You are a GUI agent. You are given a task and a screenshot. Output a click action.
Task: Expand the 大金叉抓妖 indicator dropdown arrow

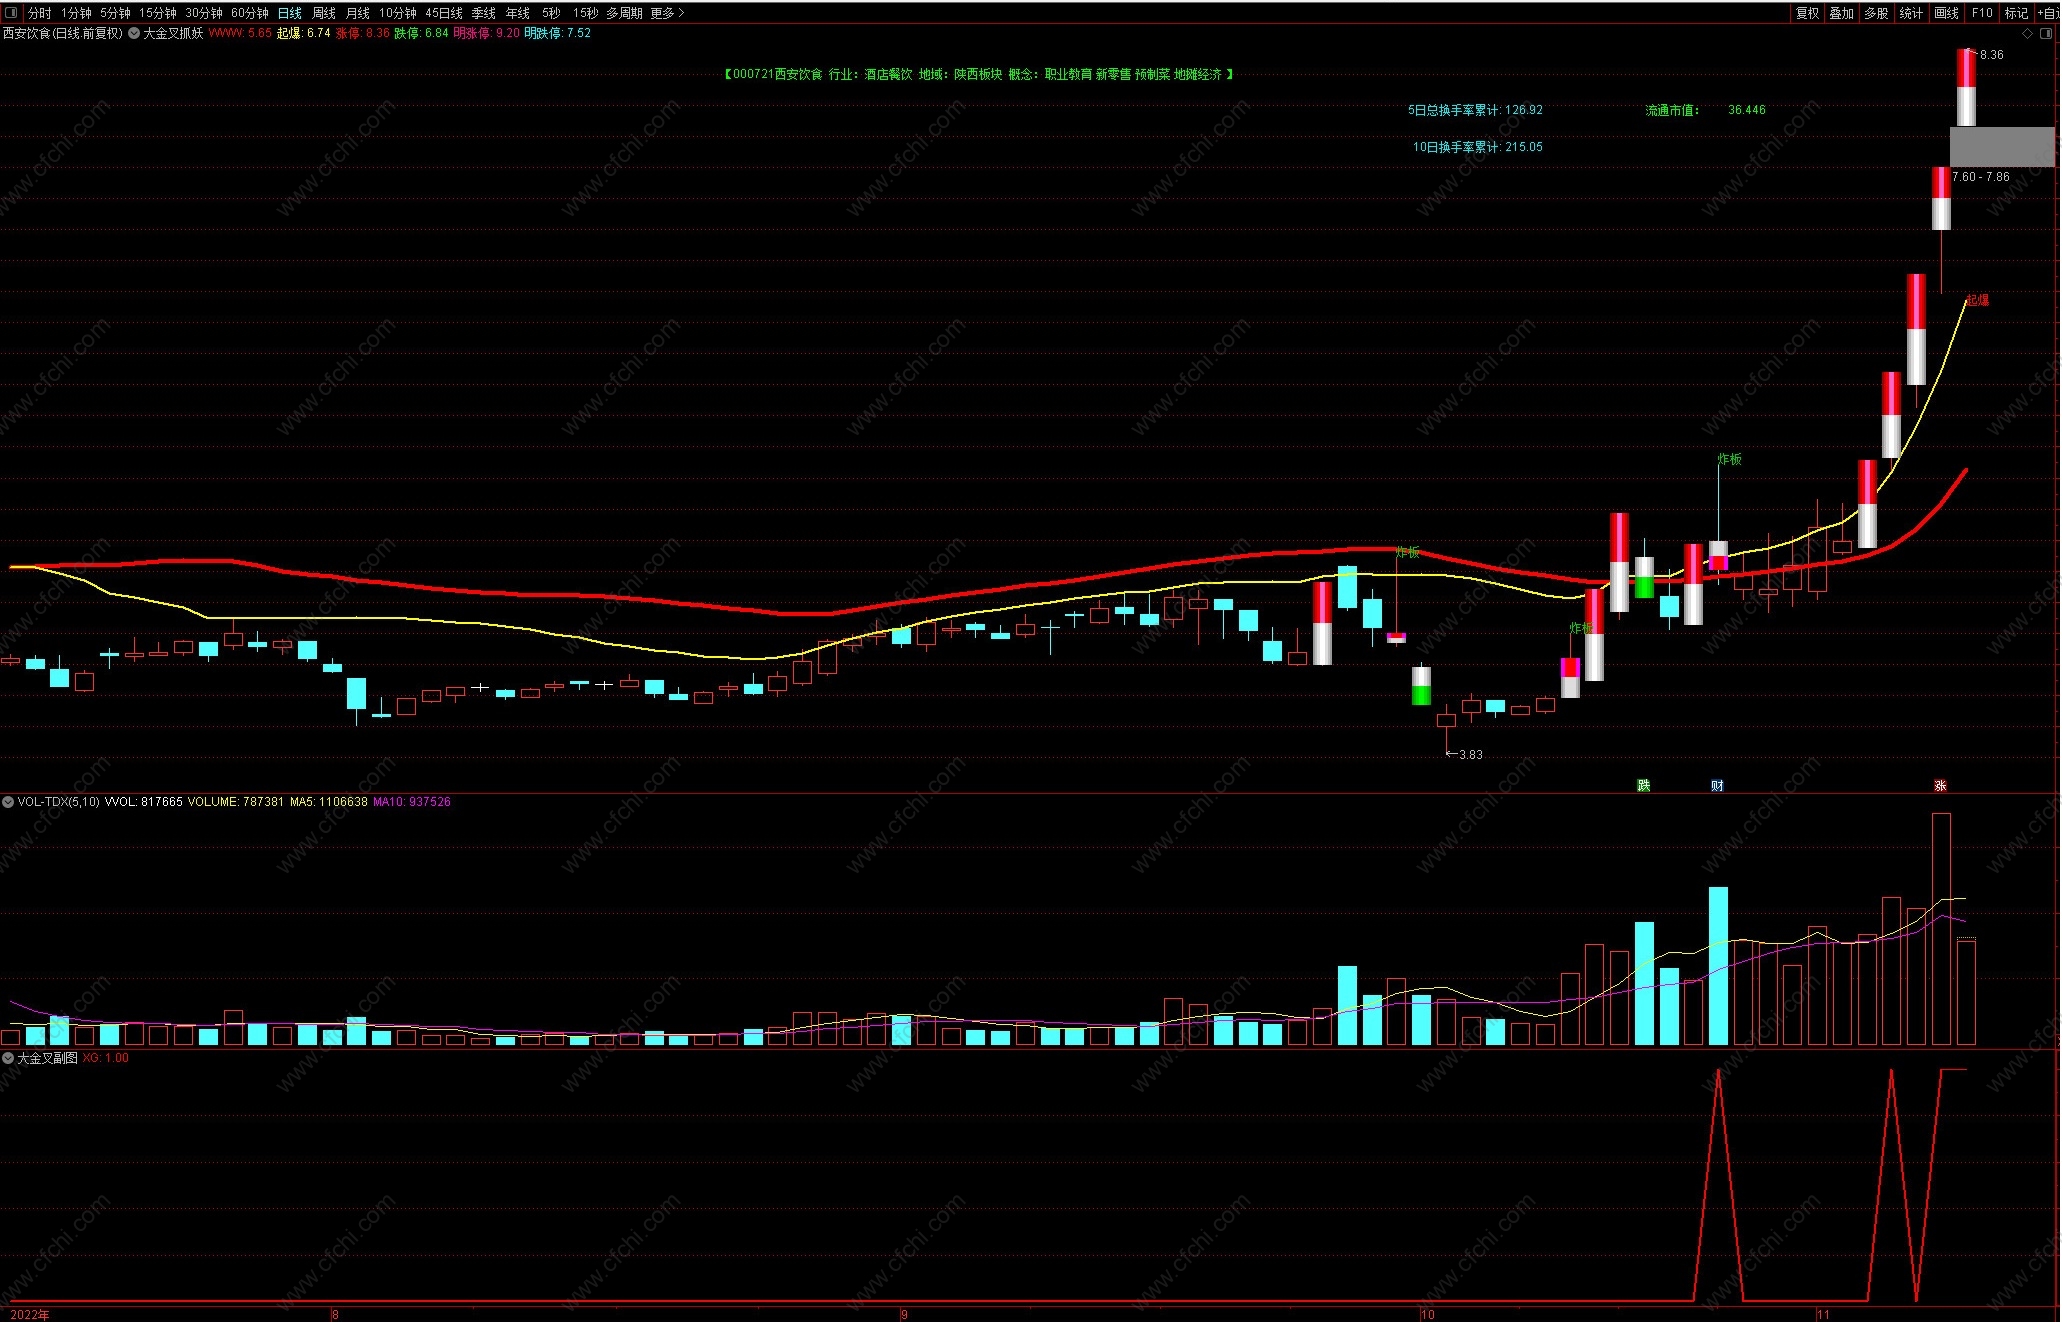134,33
